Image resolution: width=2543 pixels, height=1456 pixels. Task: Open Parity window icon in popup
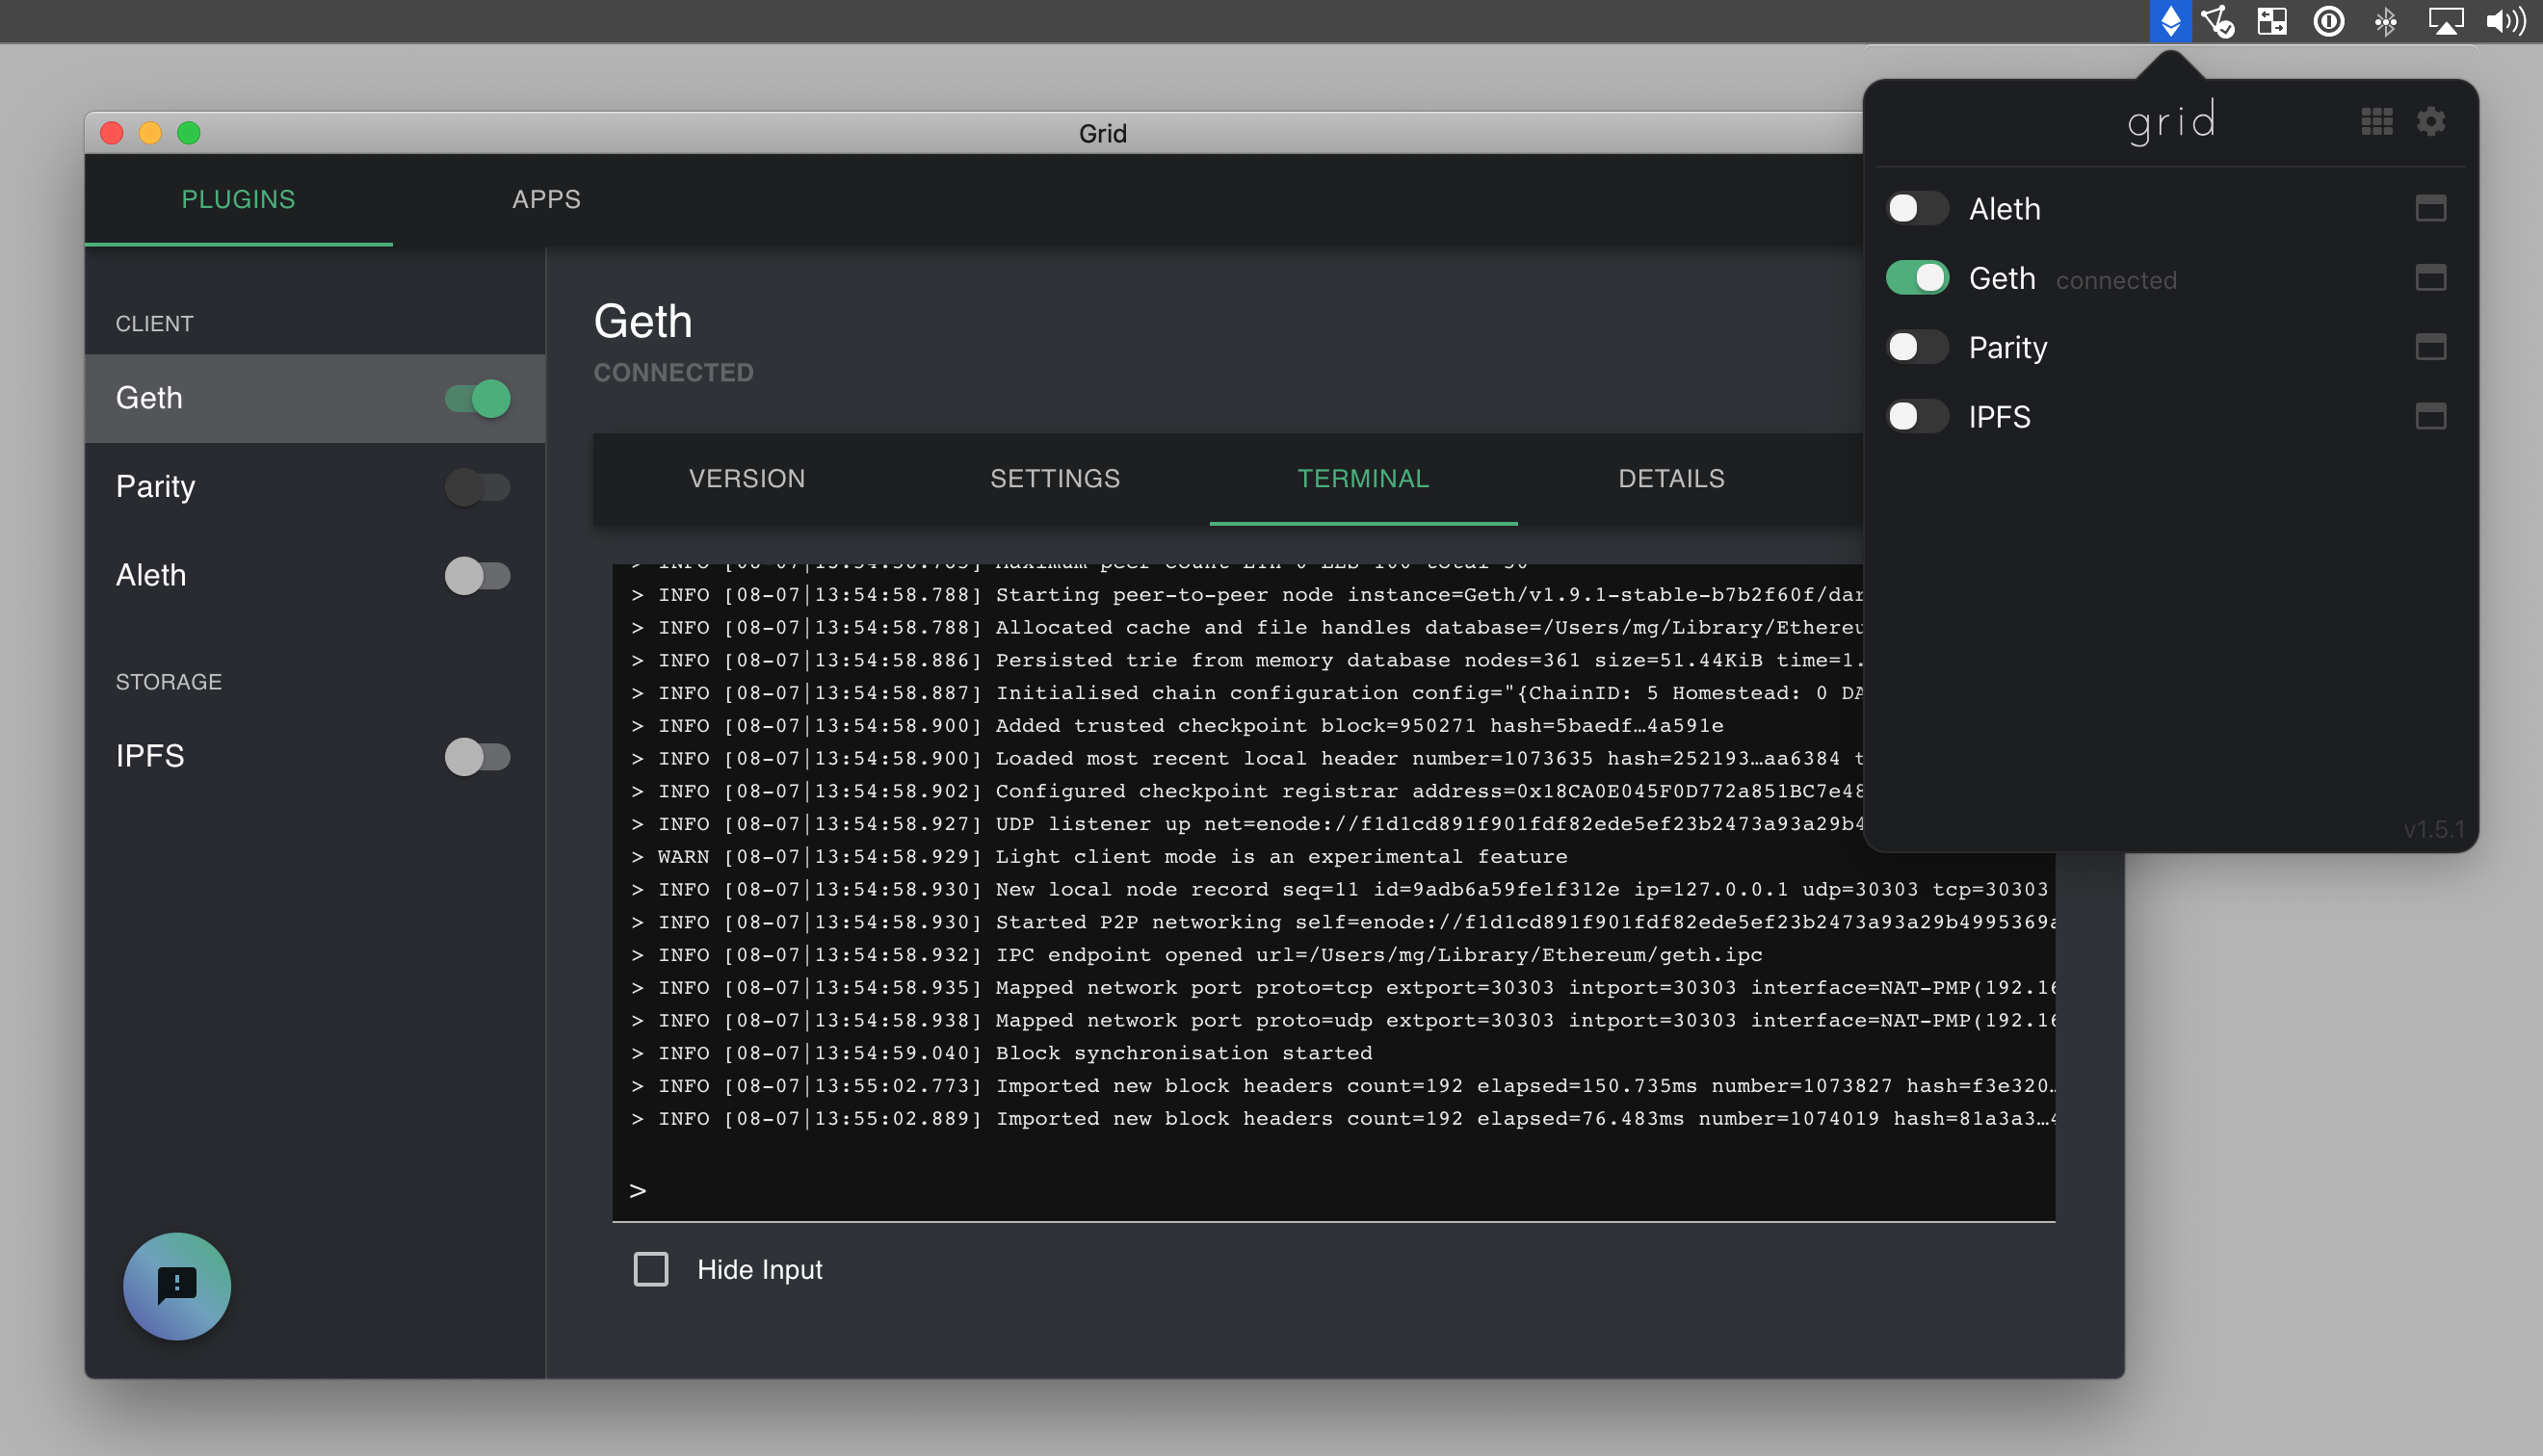(2430, 347)
